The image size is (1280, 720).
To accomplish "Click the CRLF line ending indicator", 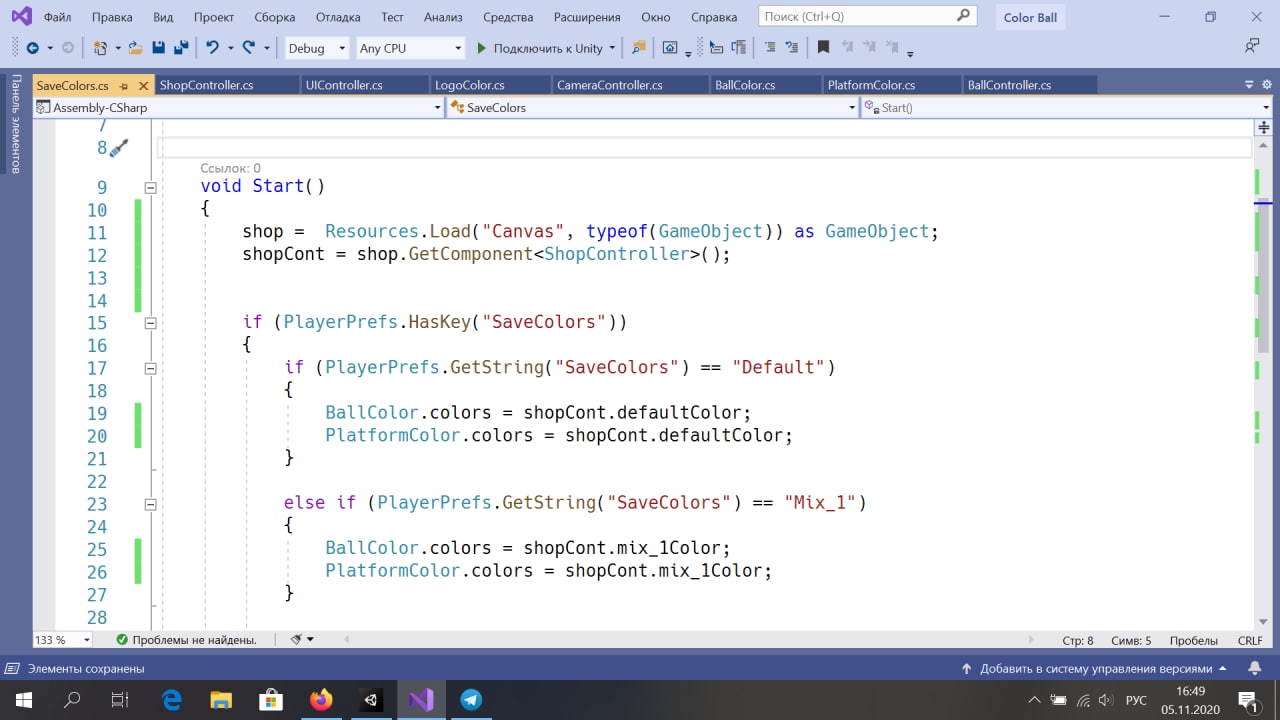I will coord(1250,640).
